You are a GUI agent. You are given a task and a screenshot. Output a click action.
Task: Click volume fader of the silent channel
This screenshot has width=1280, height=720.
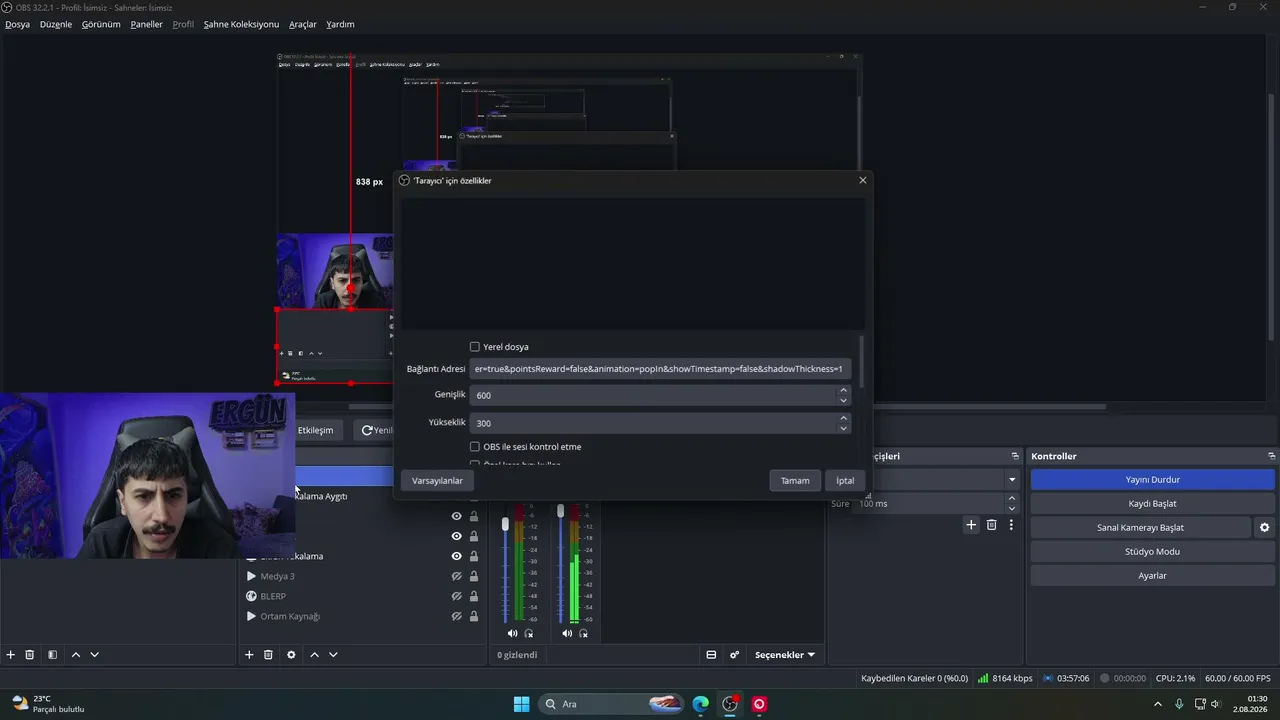point(505,524)
